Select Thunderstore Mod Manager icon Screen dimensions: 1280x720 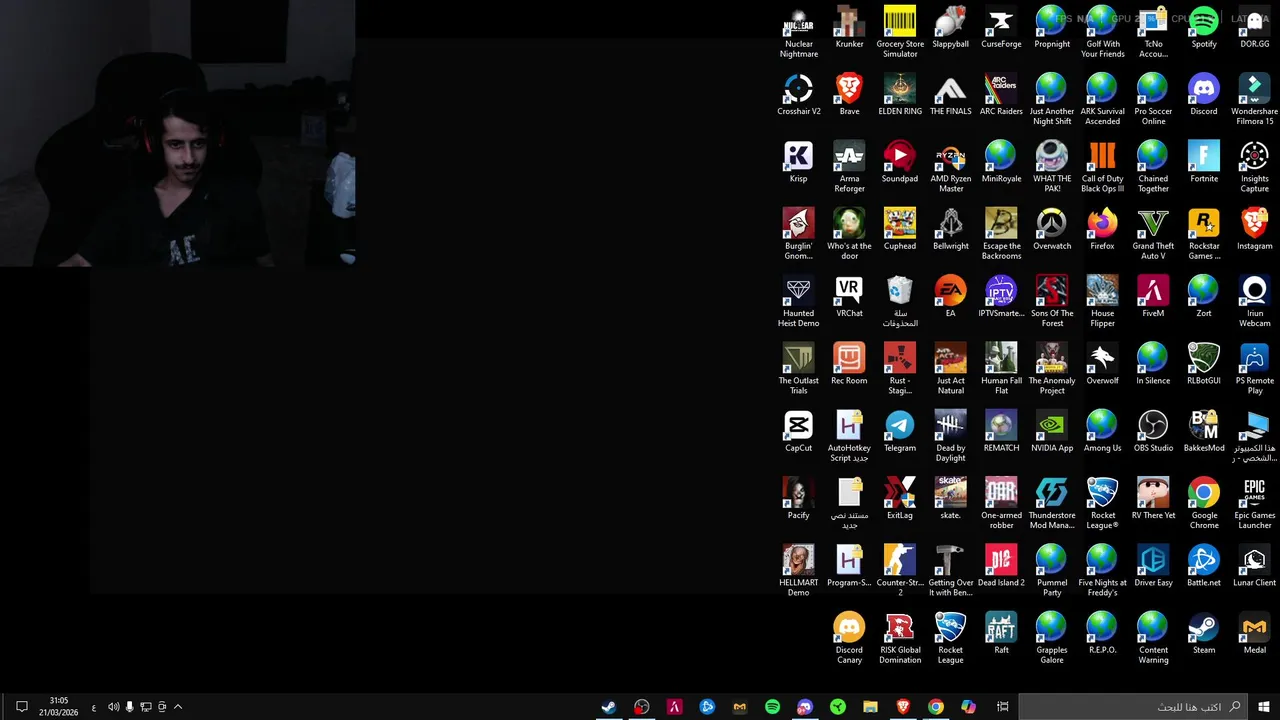point(1052,502)
